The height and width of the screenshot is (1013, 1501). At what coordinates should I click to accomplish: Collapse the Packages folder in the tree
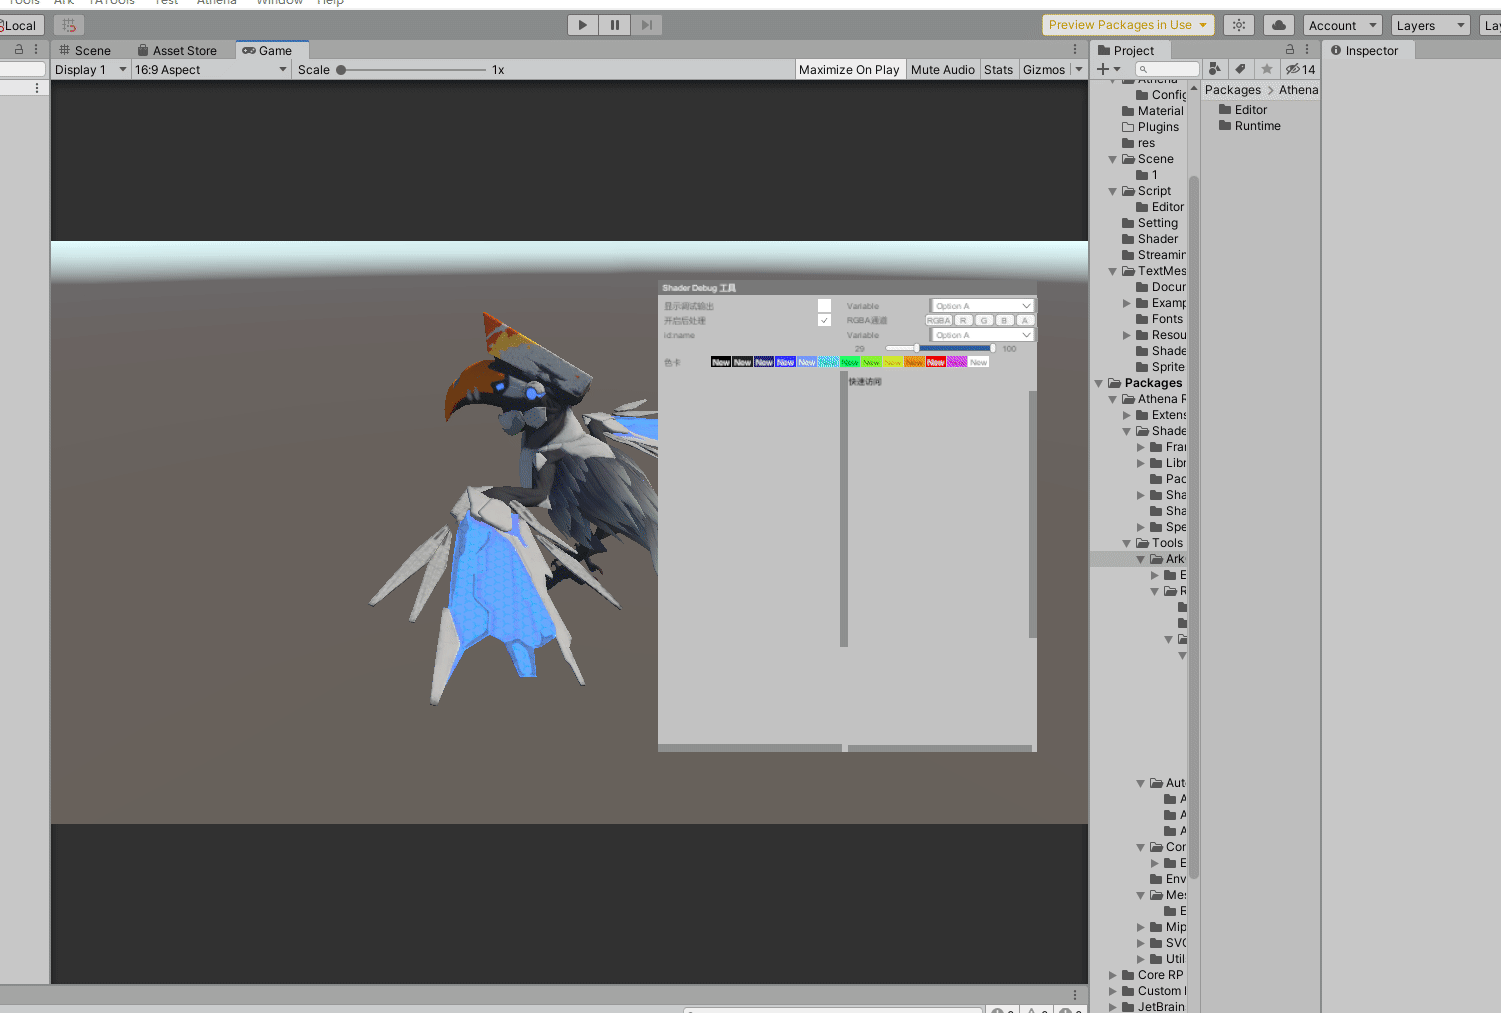click(x=1099, y=383)
